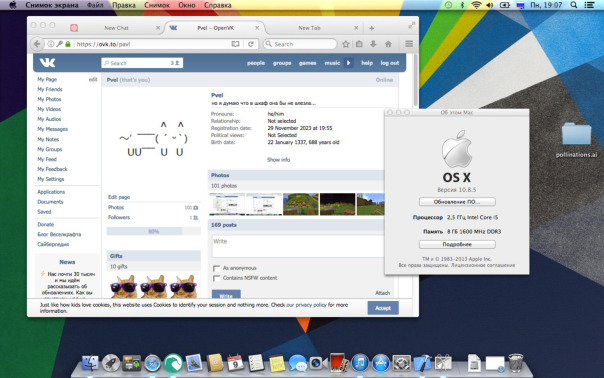Screen dimensions: 604x378
Task: Check the As anonymous checkbox
Action: click(x=216, y=268)
